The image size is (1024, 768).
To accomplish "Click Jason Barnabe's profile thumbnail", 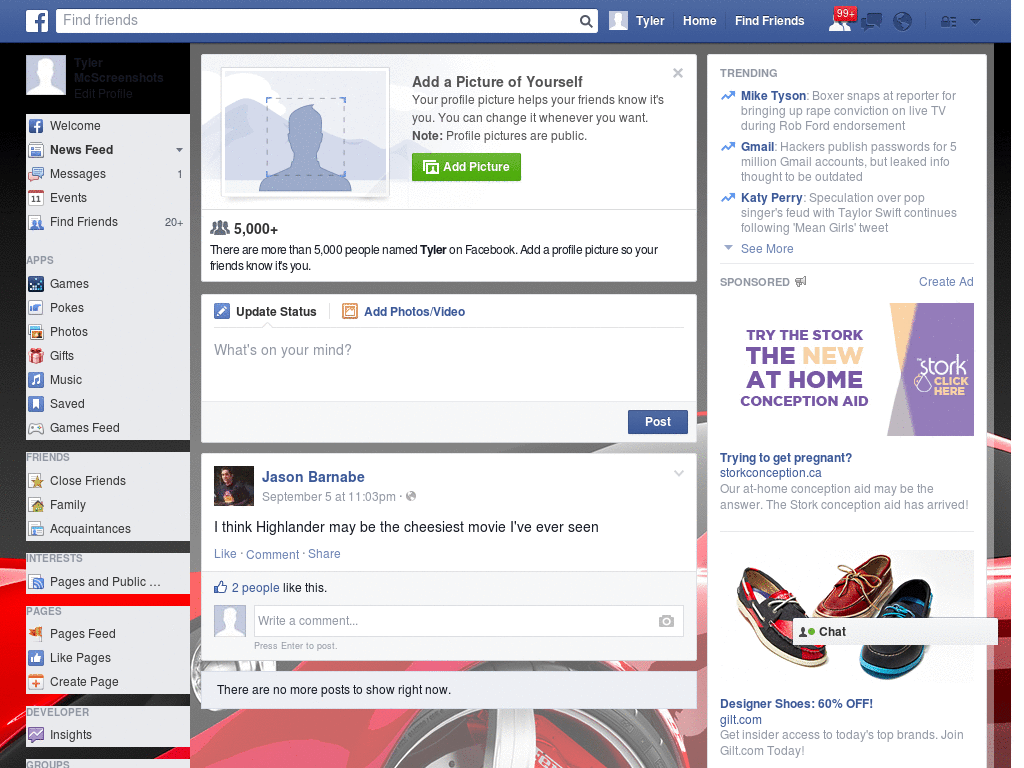I will coord(234,486).
